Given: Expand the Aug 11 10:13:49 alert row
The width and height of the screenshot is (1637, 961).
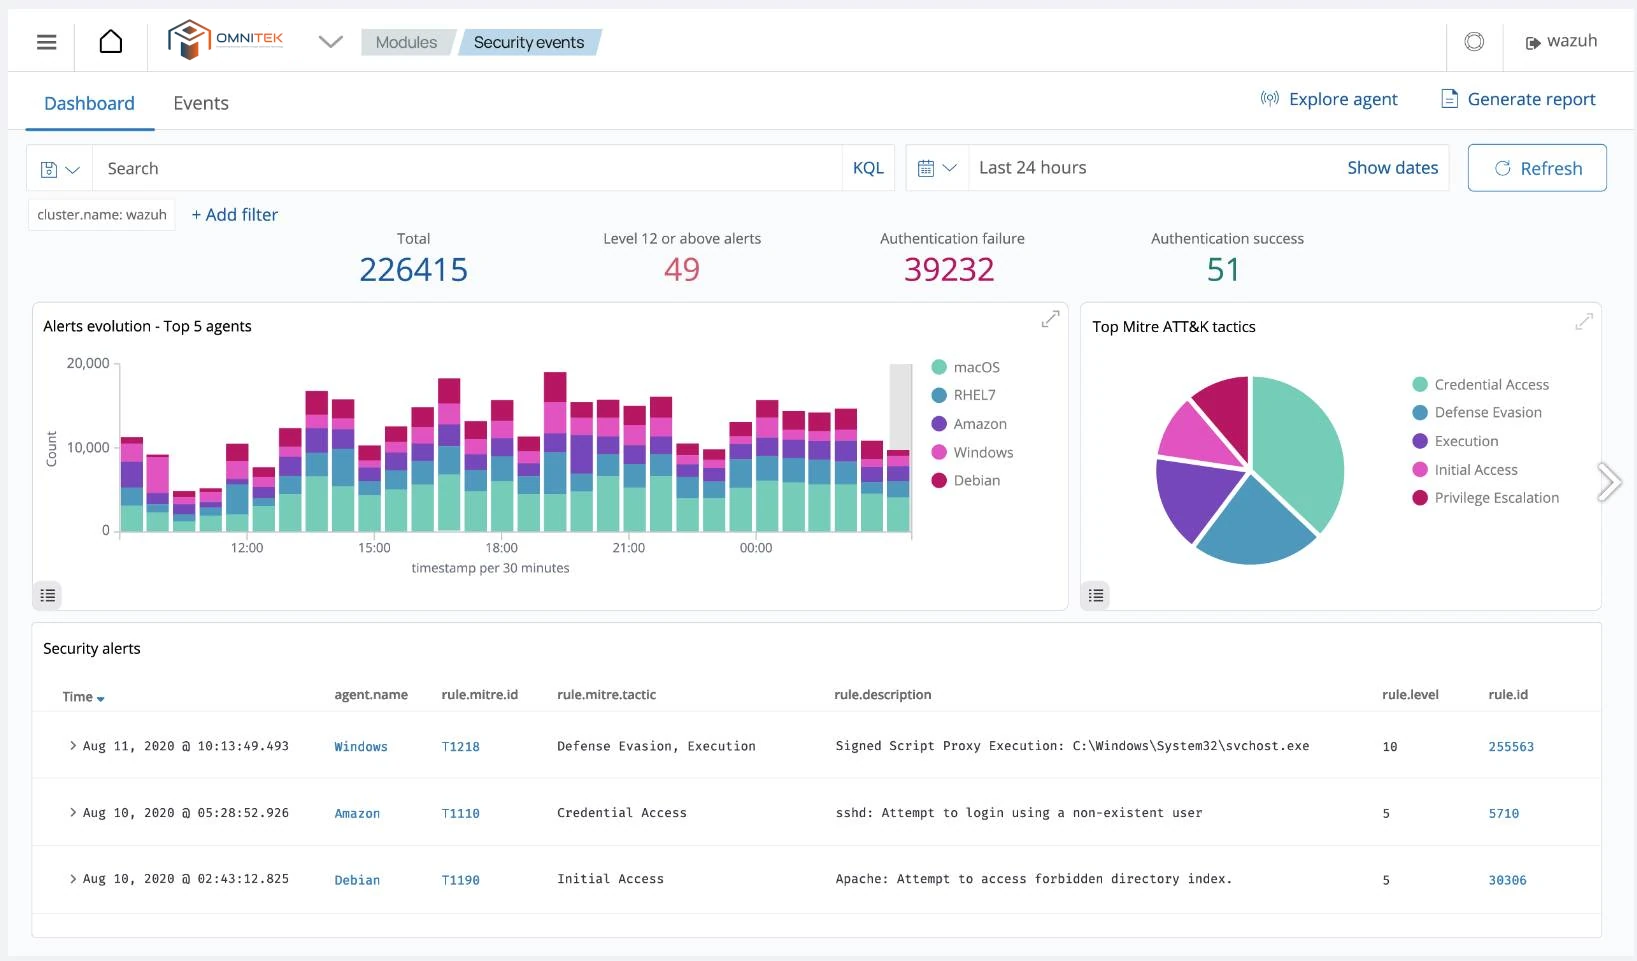Looking at the screenshot, I should [73, 746].
